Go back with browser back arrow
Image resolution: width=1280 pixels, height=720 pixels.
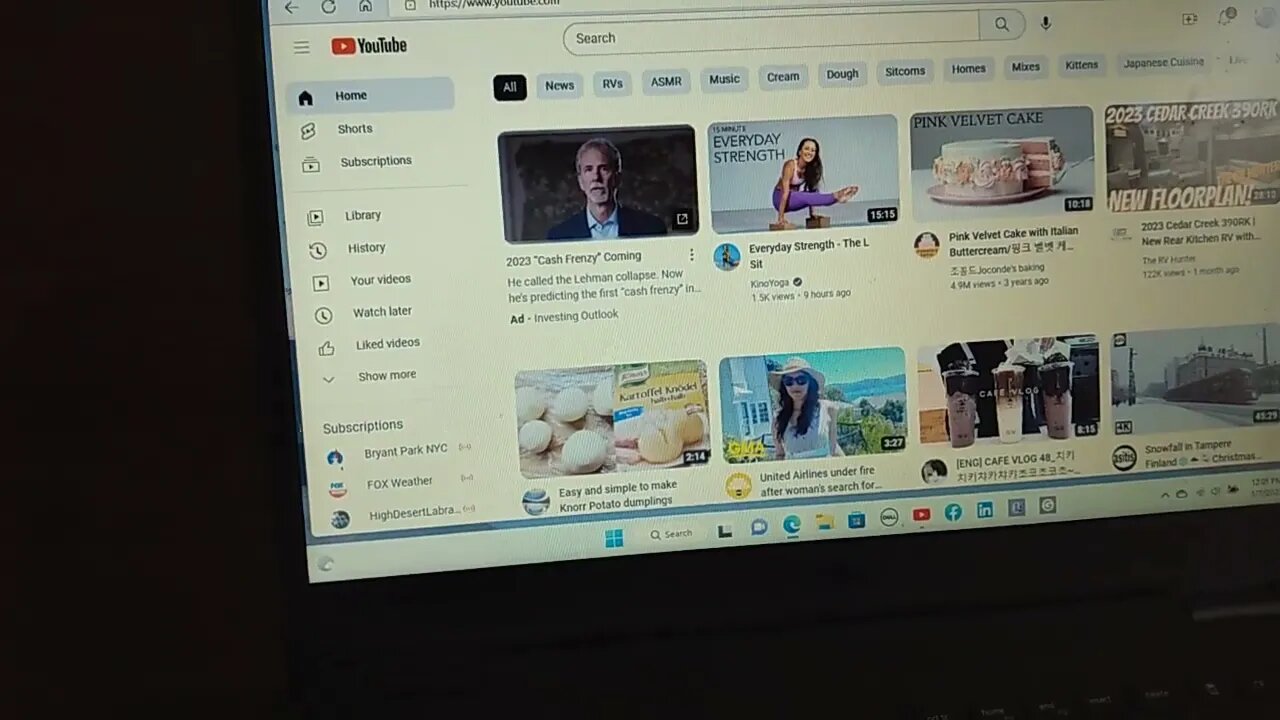pyautogui.click(x=291, y=7)
